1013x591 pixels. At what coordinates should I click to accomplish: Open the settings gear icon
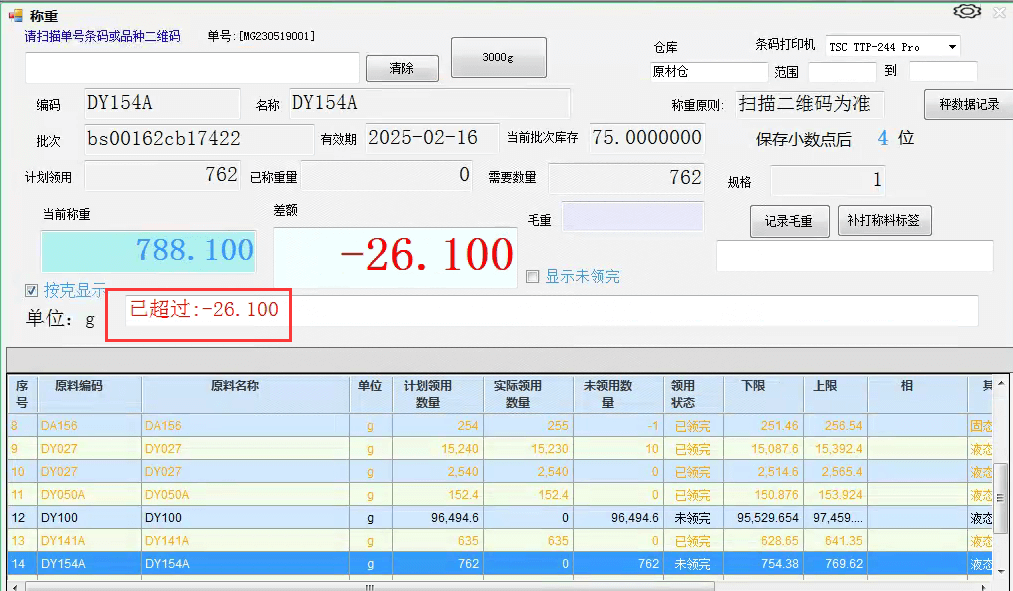coord(966,11)
